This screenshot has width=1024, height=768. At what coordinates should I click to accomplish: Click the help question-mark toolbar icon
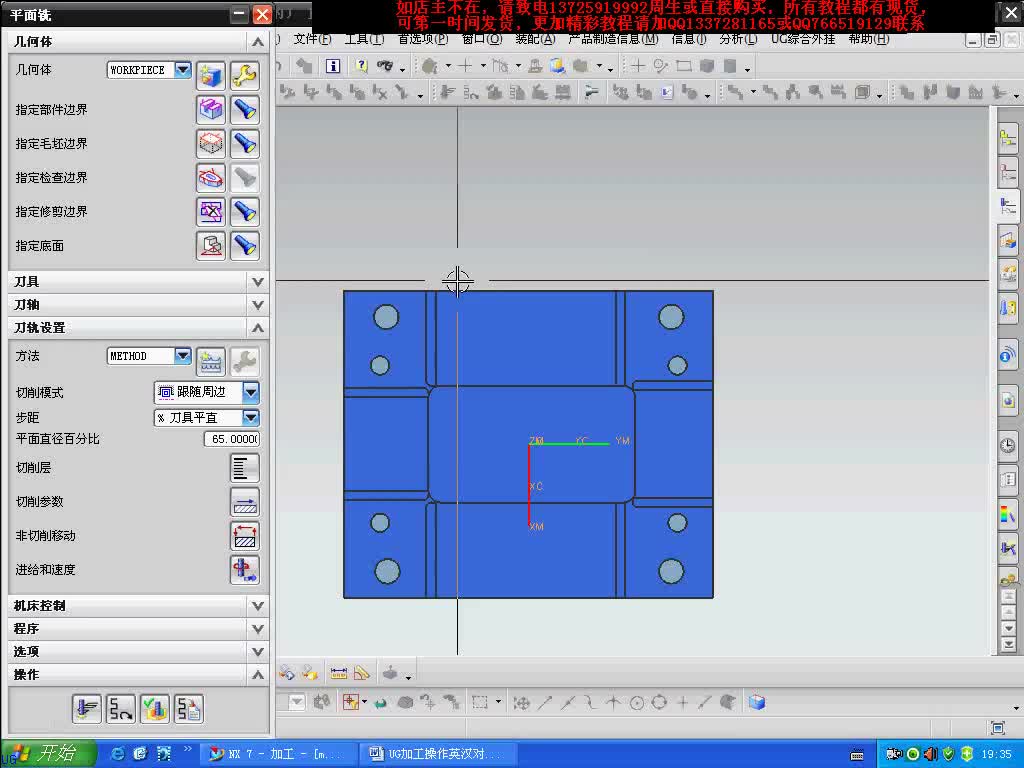coord(362,66)
